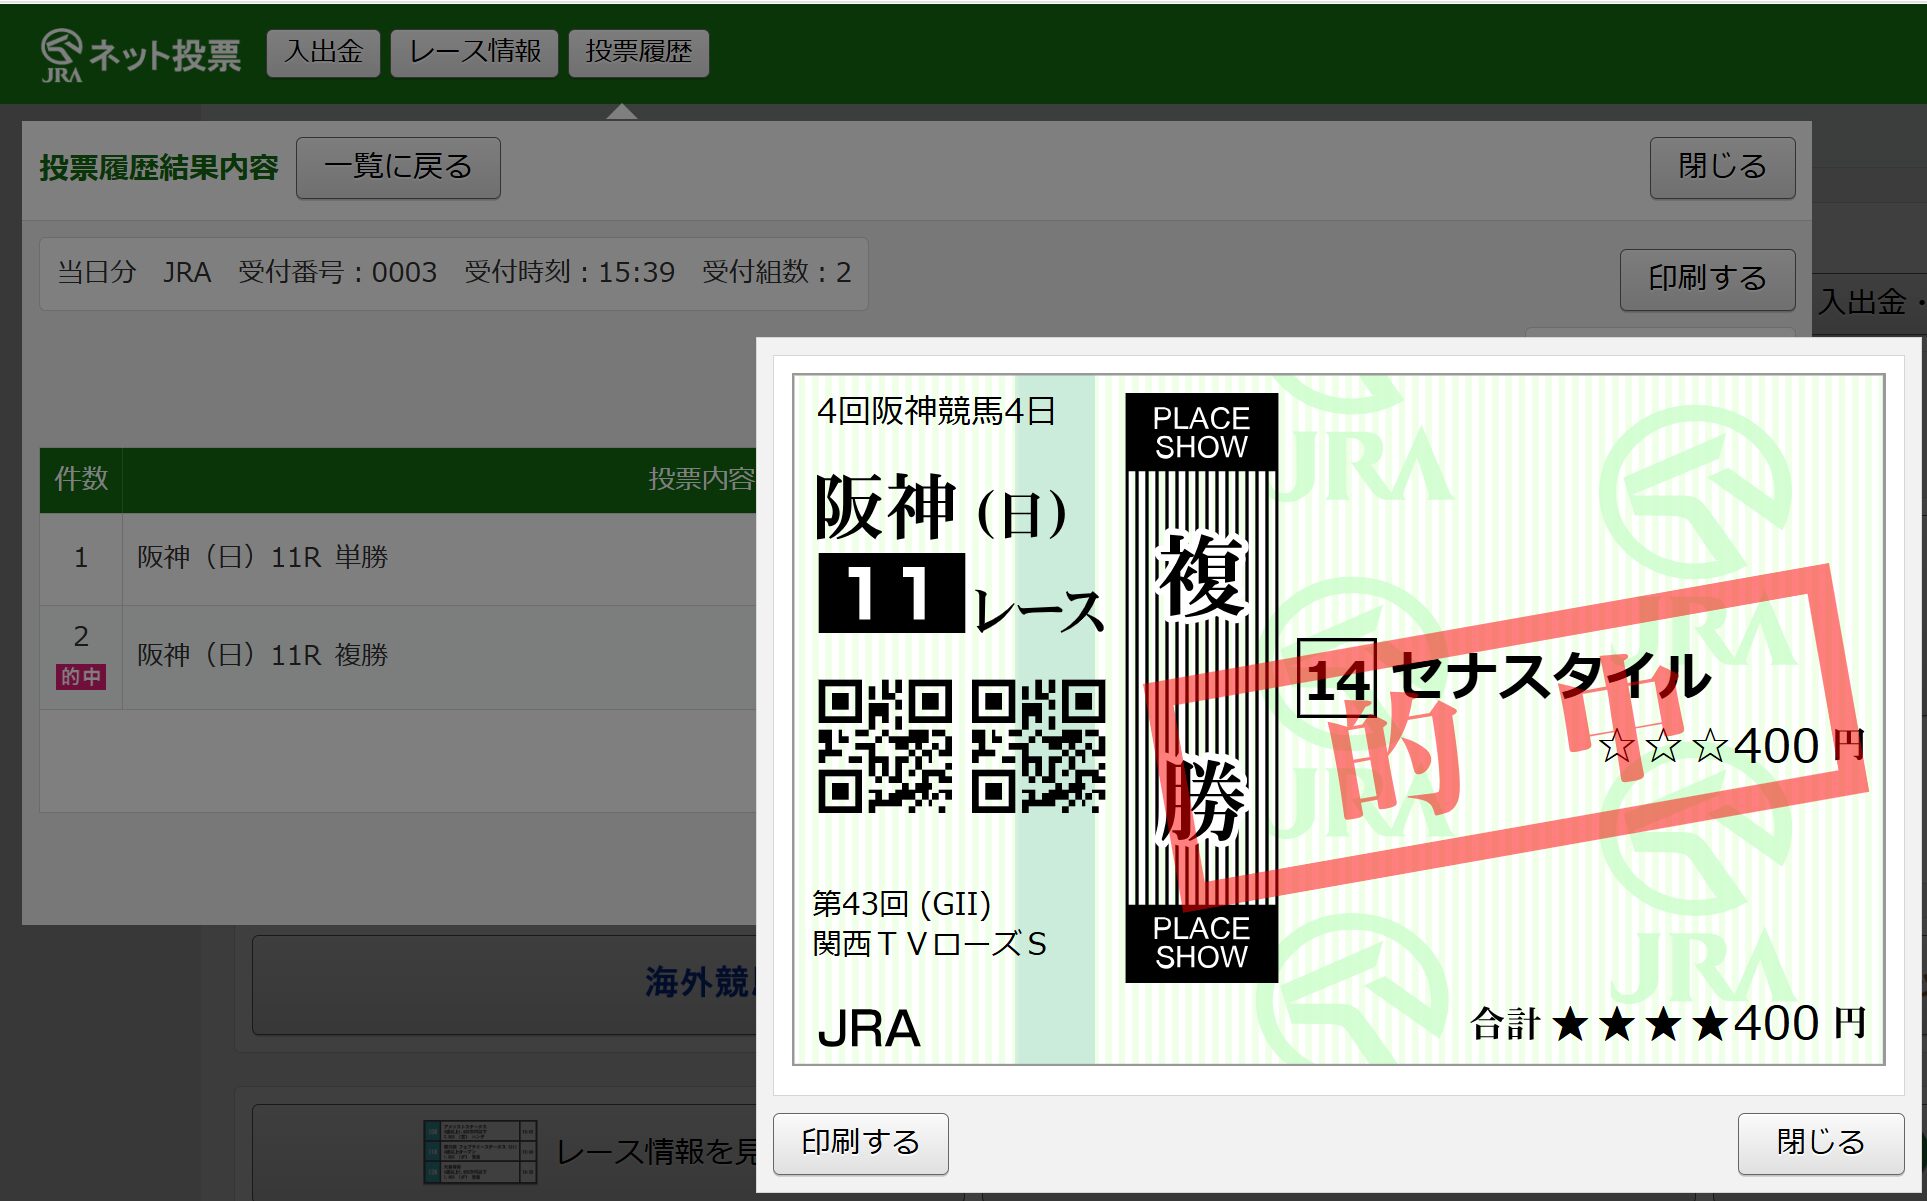Click the 受付番号：0003 text
The height and width of the screenshot is (1201, 1927).
[337, 272]
